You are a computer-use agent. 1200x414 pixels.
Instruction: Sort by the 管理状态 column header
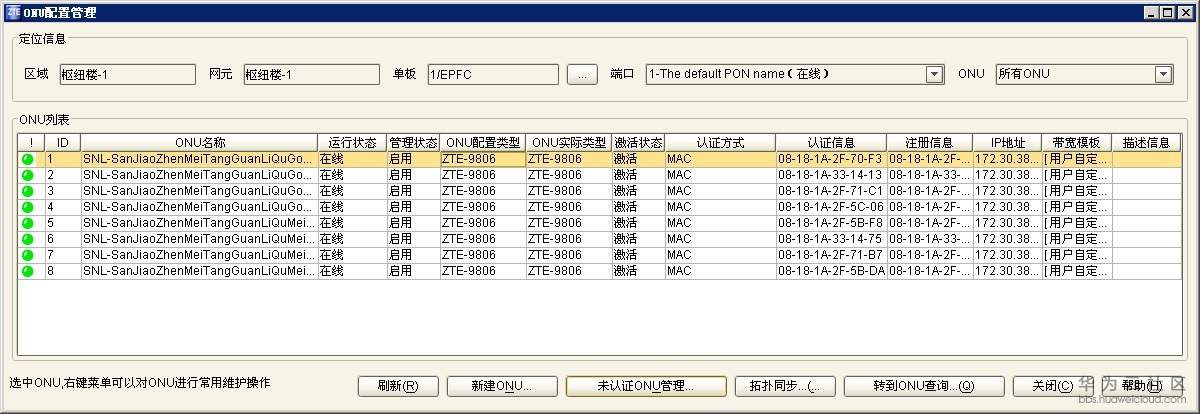tap(413, 143)
